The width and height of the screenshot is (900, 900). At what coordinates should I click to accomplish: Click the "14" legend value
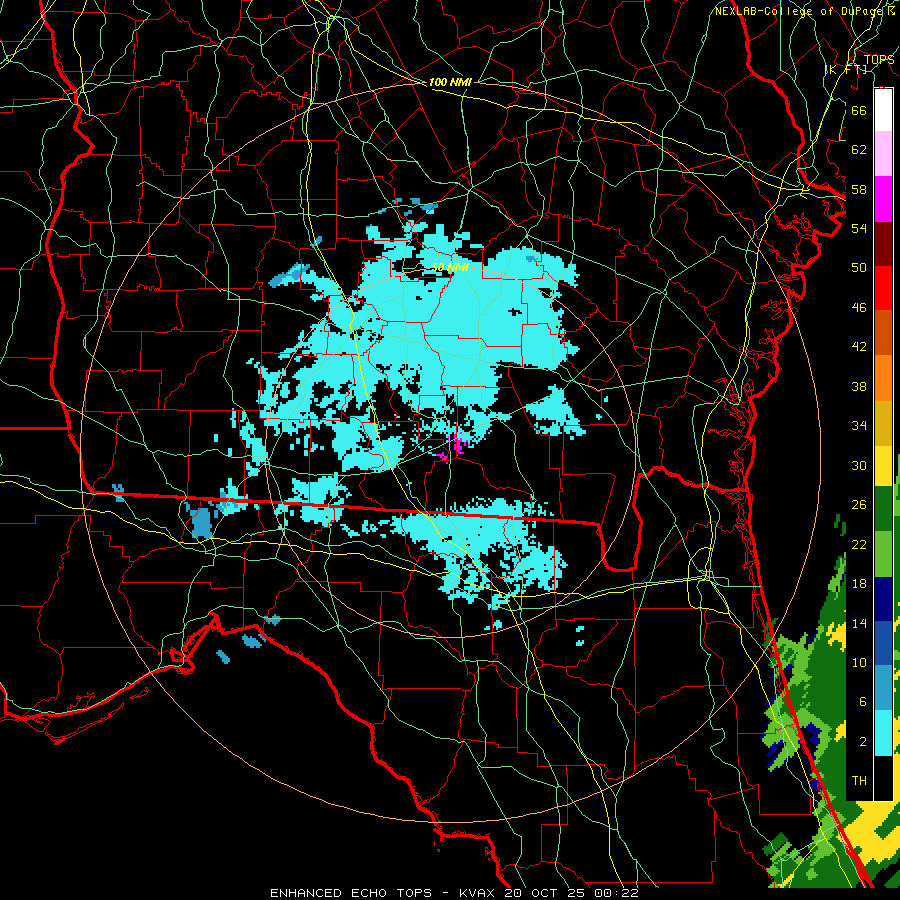[x=859, y=623]
